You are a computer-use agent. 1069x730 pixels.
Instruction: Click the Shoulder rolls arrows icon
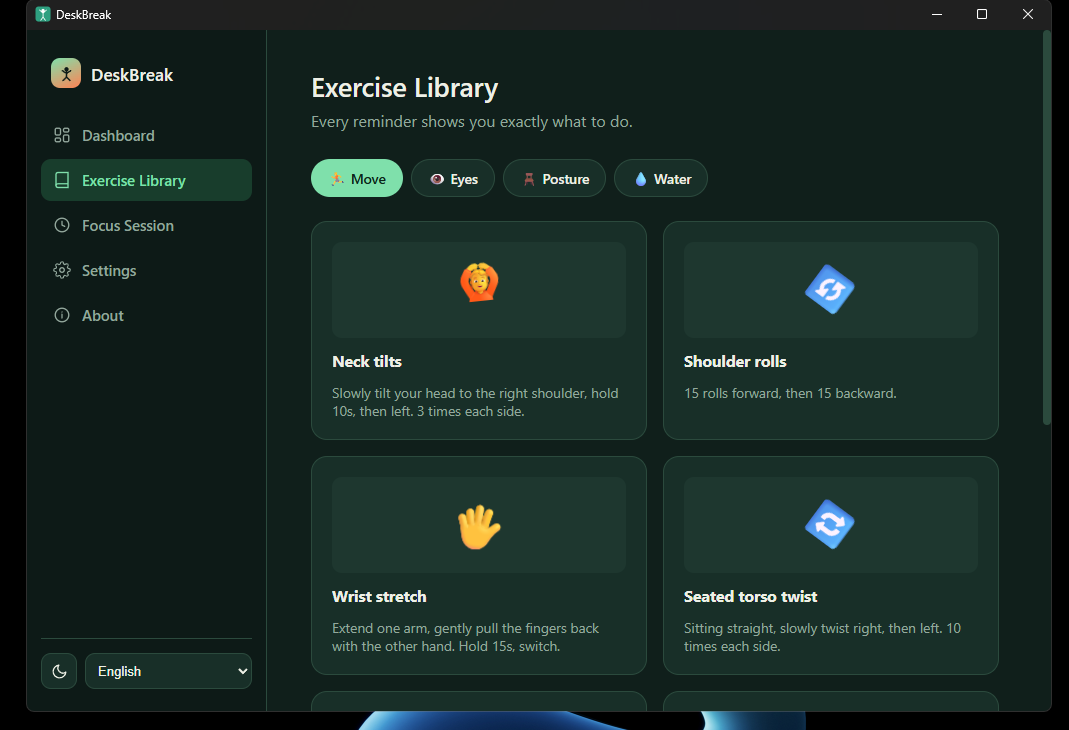(830, 290)
